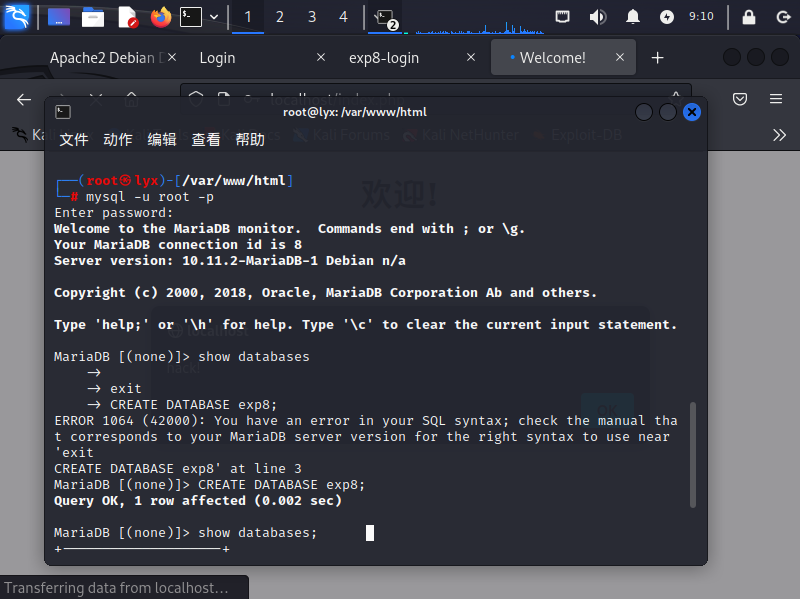Minimize the terminal window
This screenshot has height=599, width=800.
coord(644,112)
